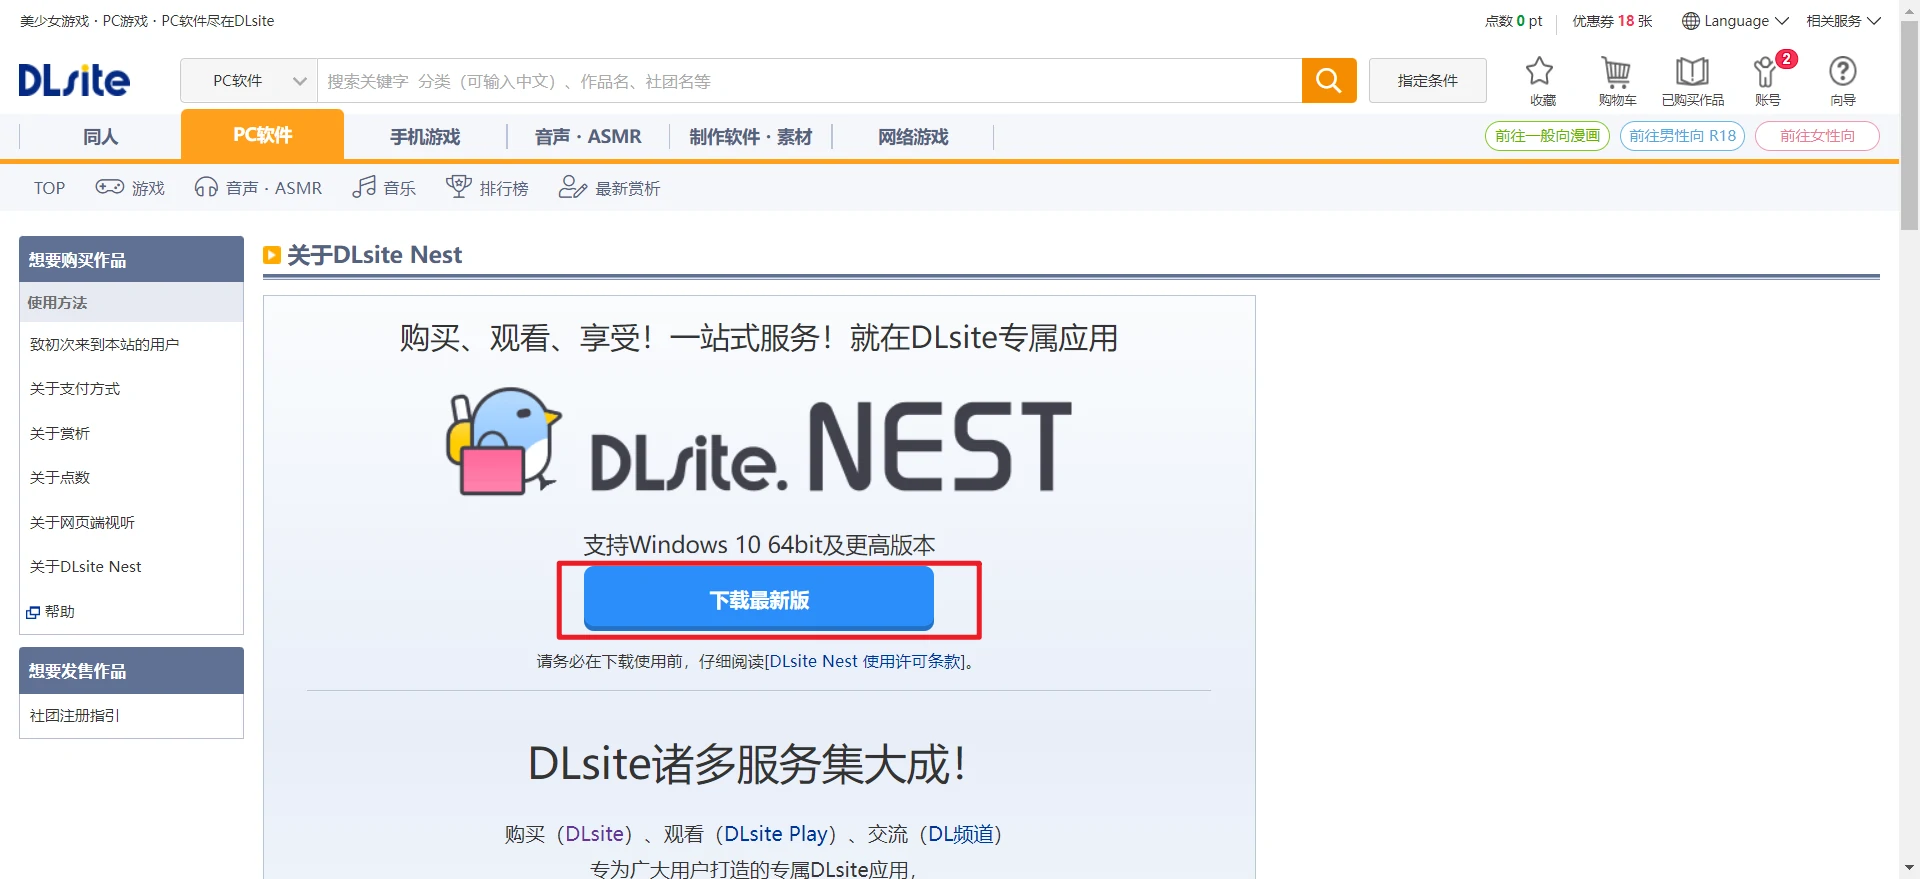Switch to the 音声・ASMR main tab
Screen dimensions: 1920x879
[x=588, y=137]
